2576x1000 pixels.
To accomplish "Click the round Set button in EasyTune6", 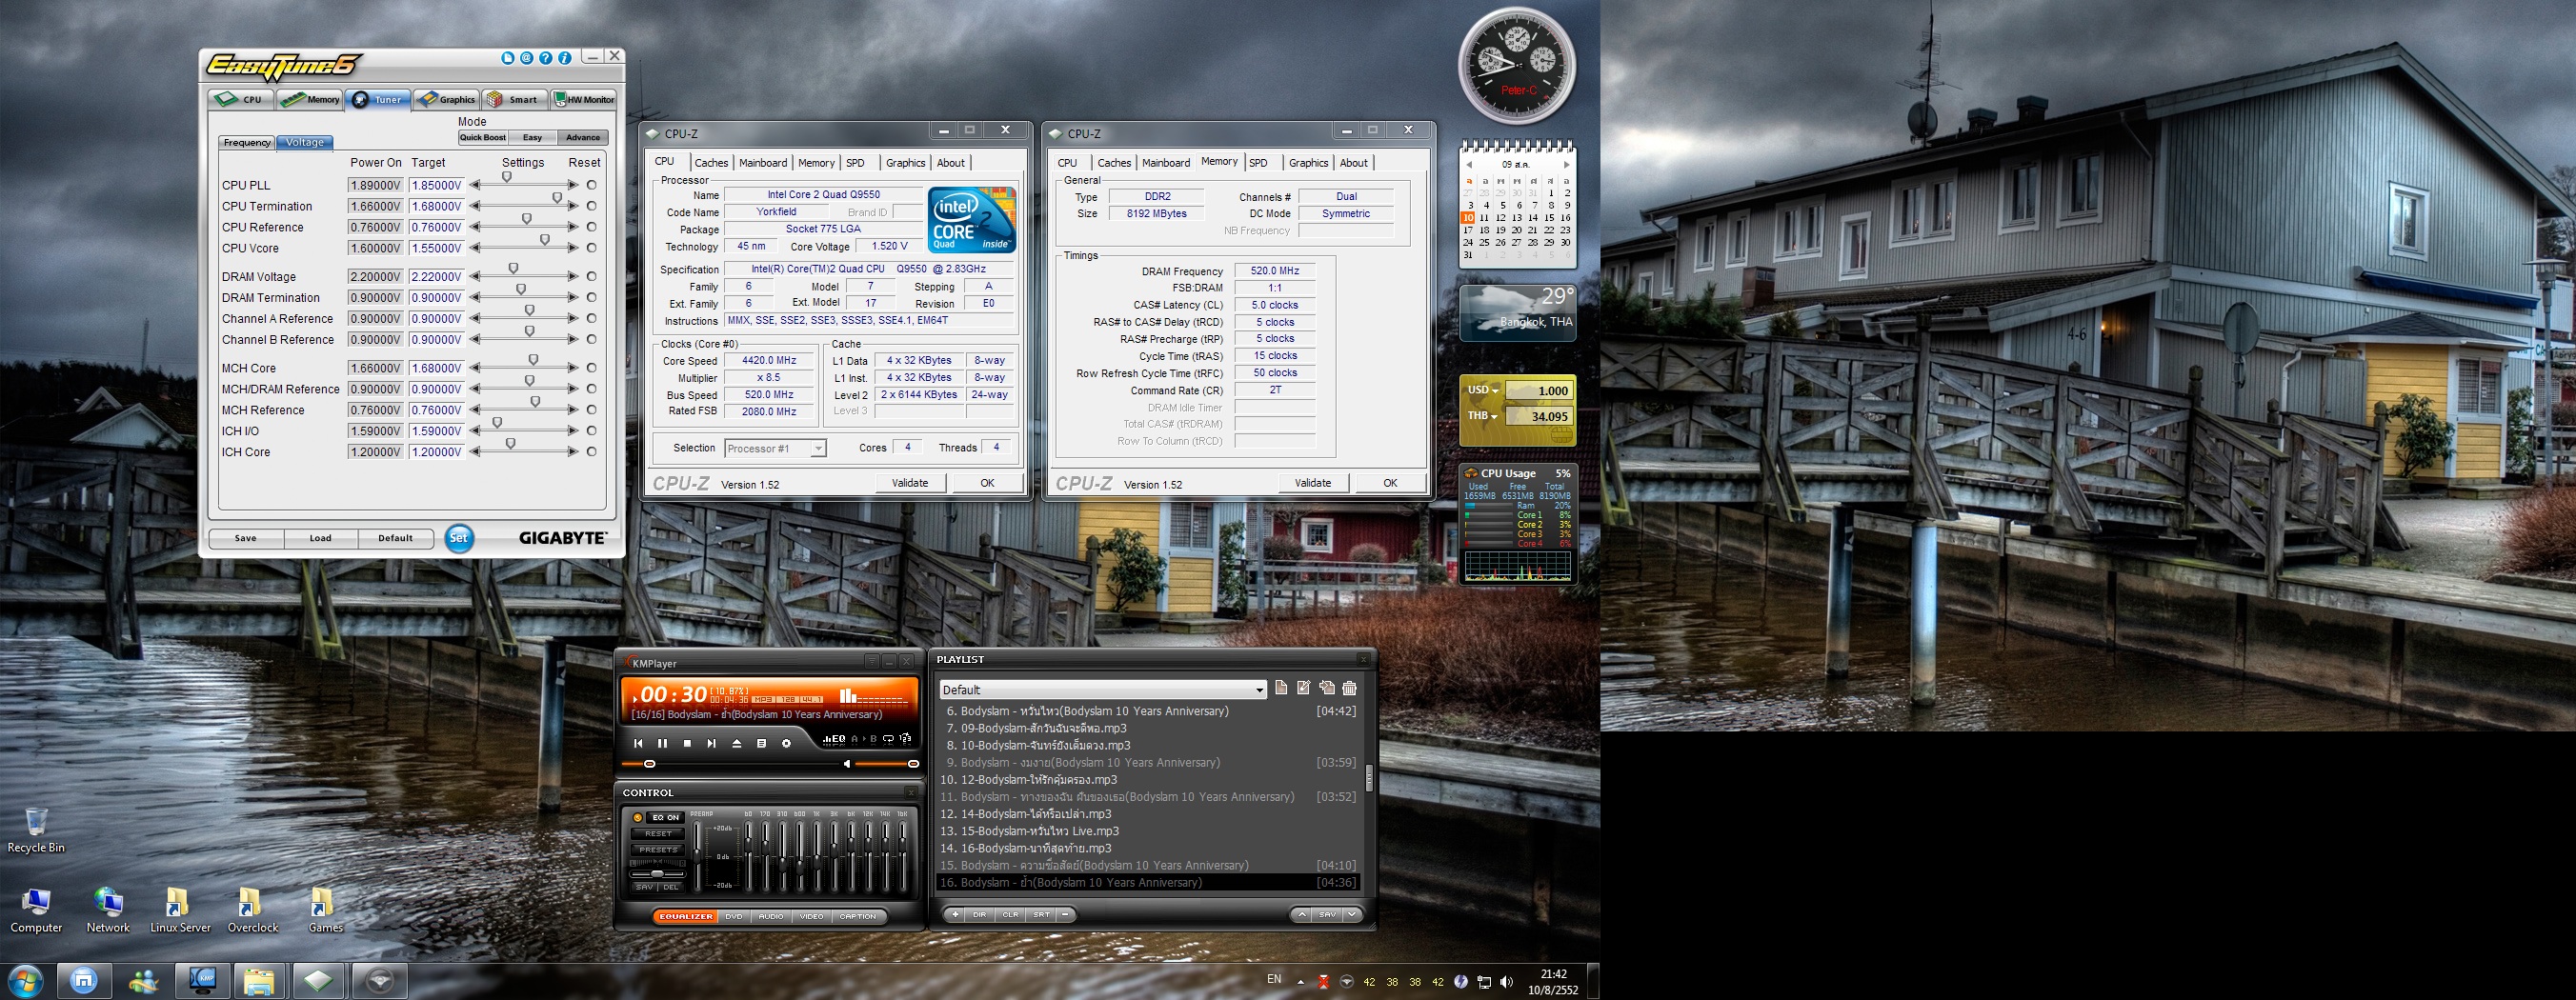I will point(459,538).
